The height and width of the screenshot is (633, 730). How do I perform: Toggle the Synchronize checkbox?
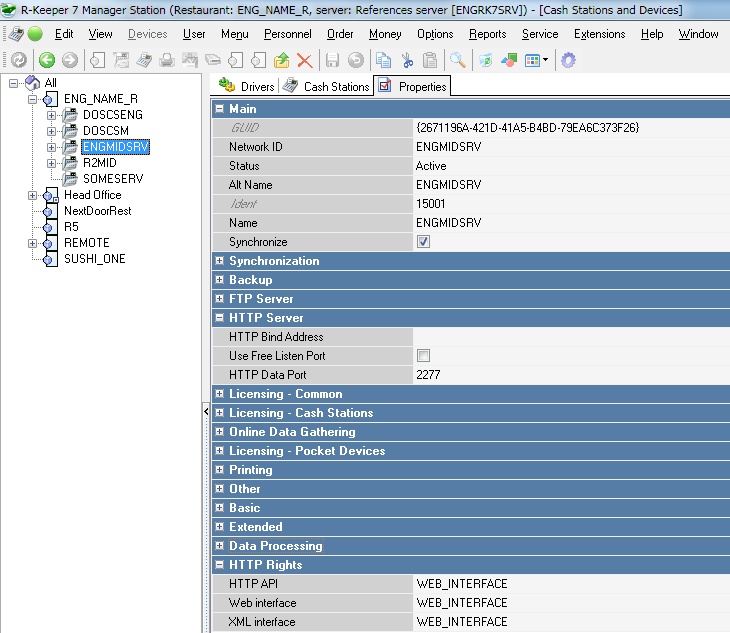click(423, 242)
